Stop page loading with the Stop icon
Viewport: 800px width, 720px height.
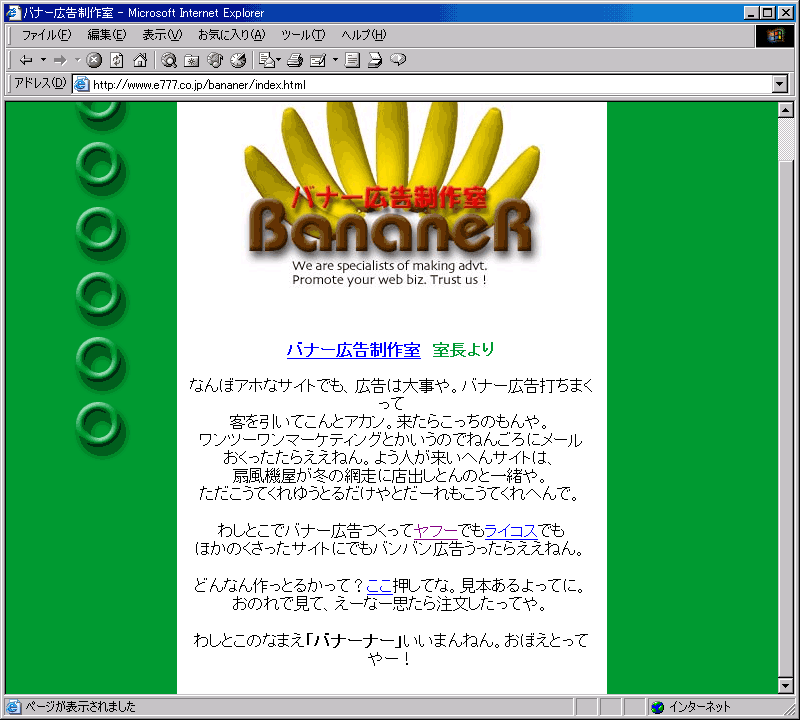(x=94, y=60)
